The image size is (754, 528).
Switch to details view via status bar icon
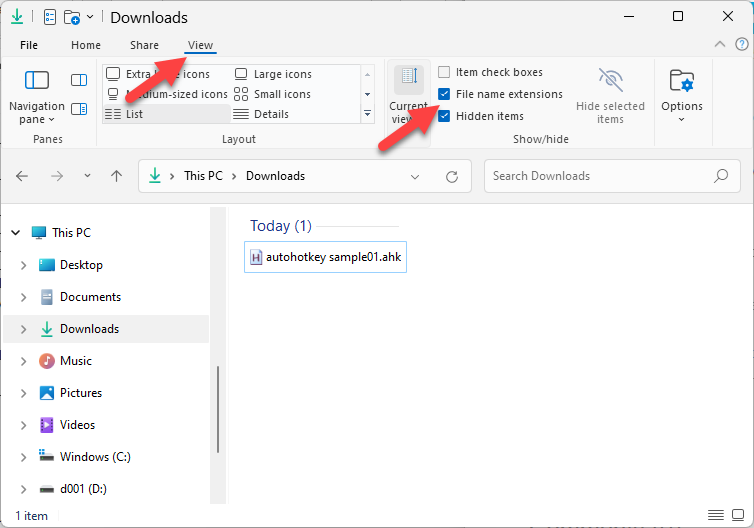716,515
